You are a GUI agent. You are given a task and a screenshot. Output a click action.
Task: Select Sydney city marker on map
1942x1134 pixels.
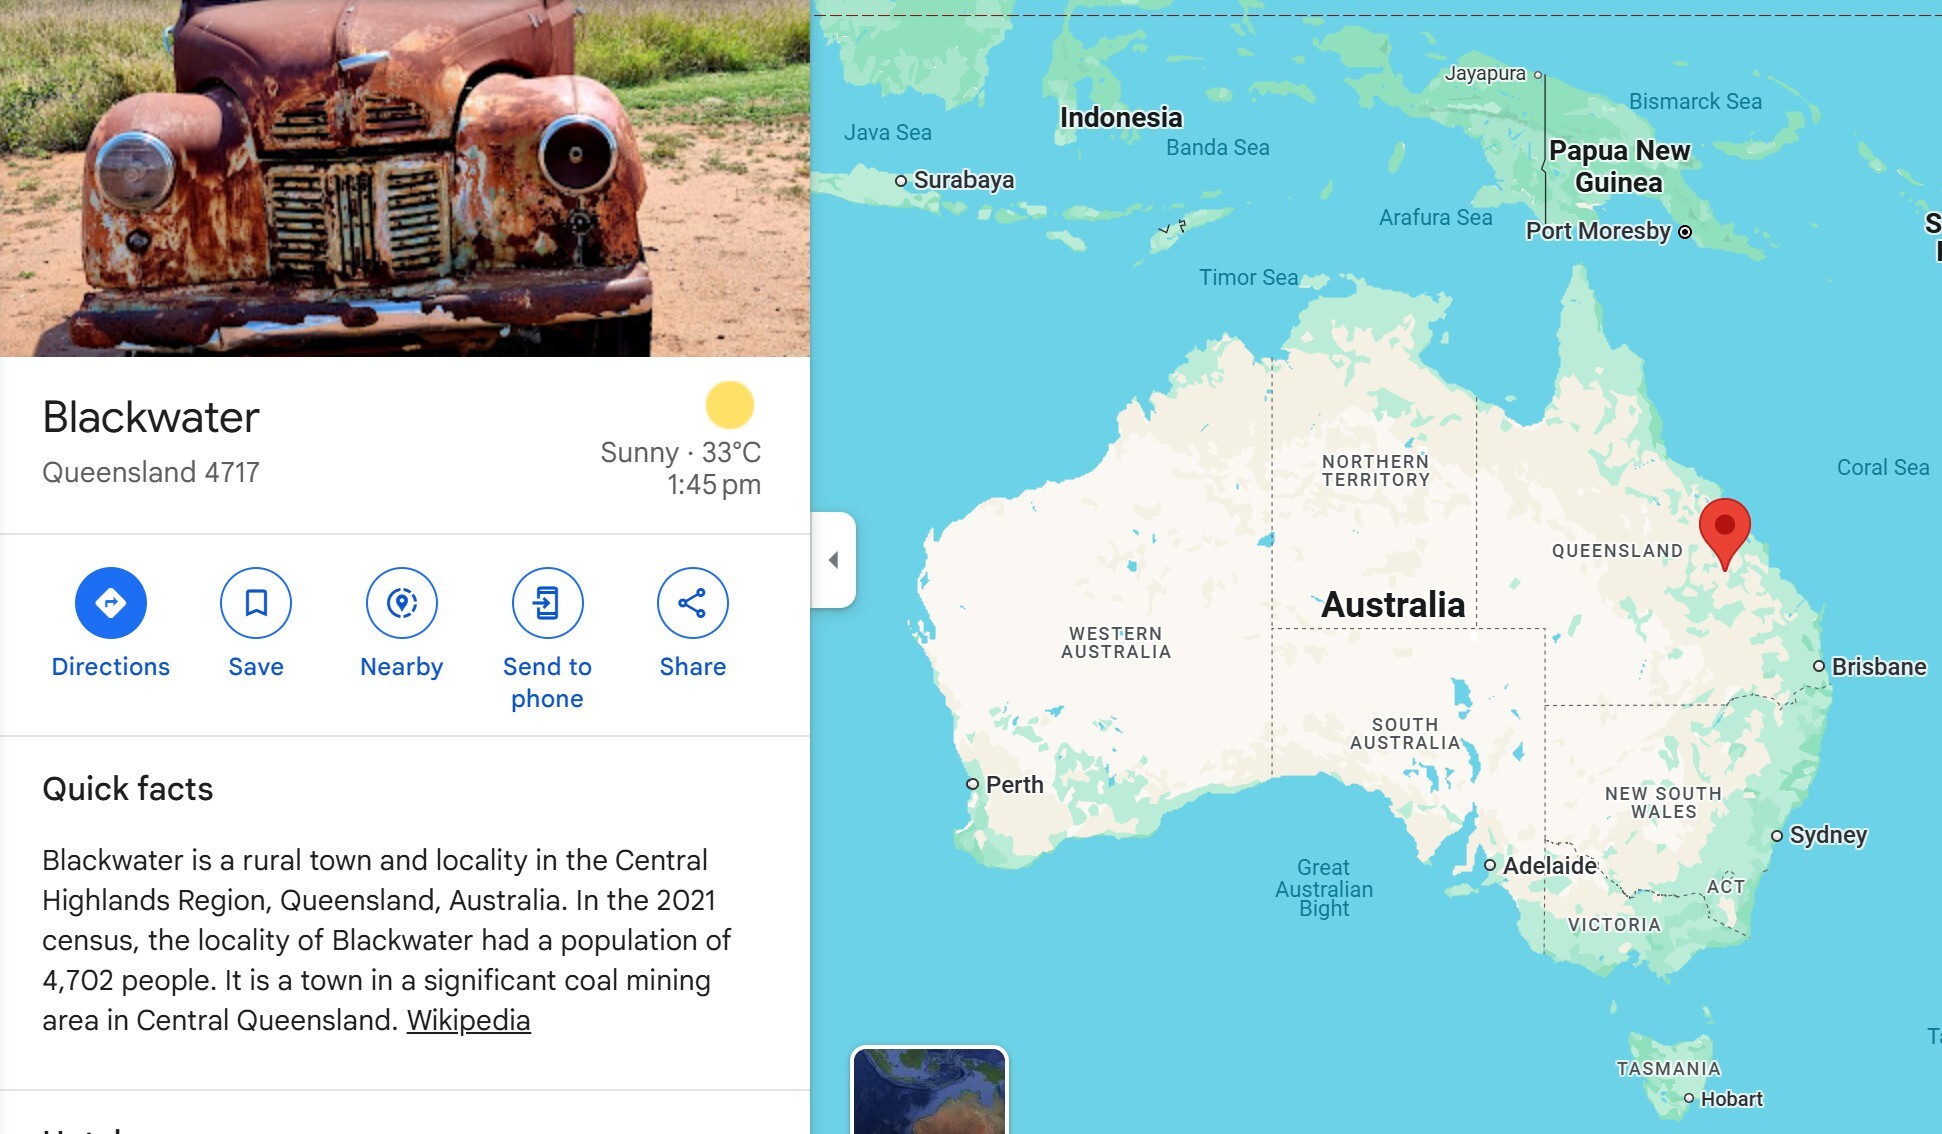tap(1777, 836)
